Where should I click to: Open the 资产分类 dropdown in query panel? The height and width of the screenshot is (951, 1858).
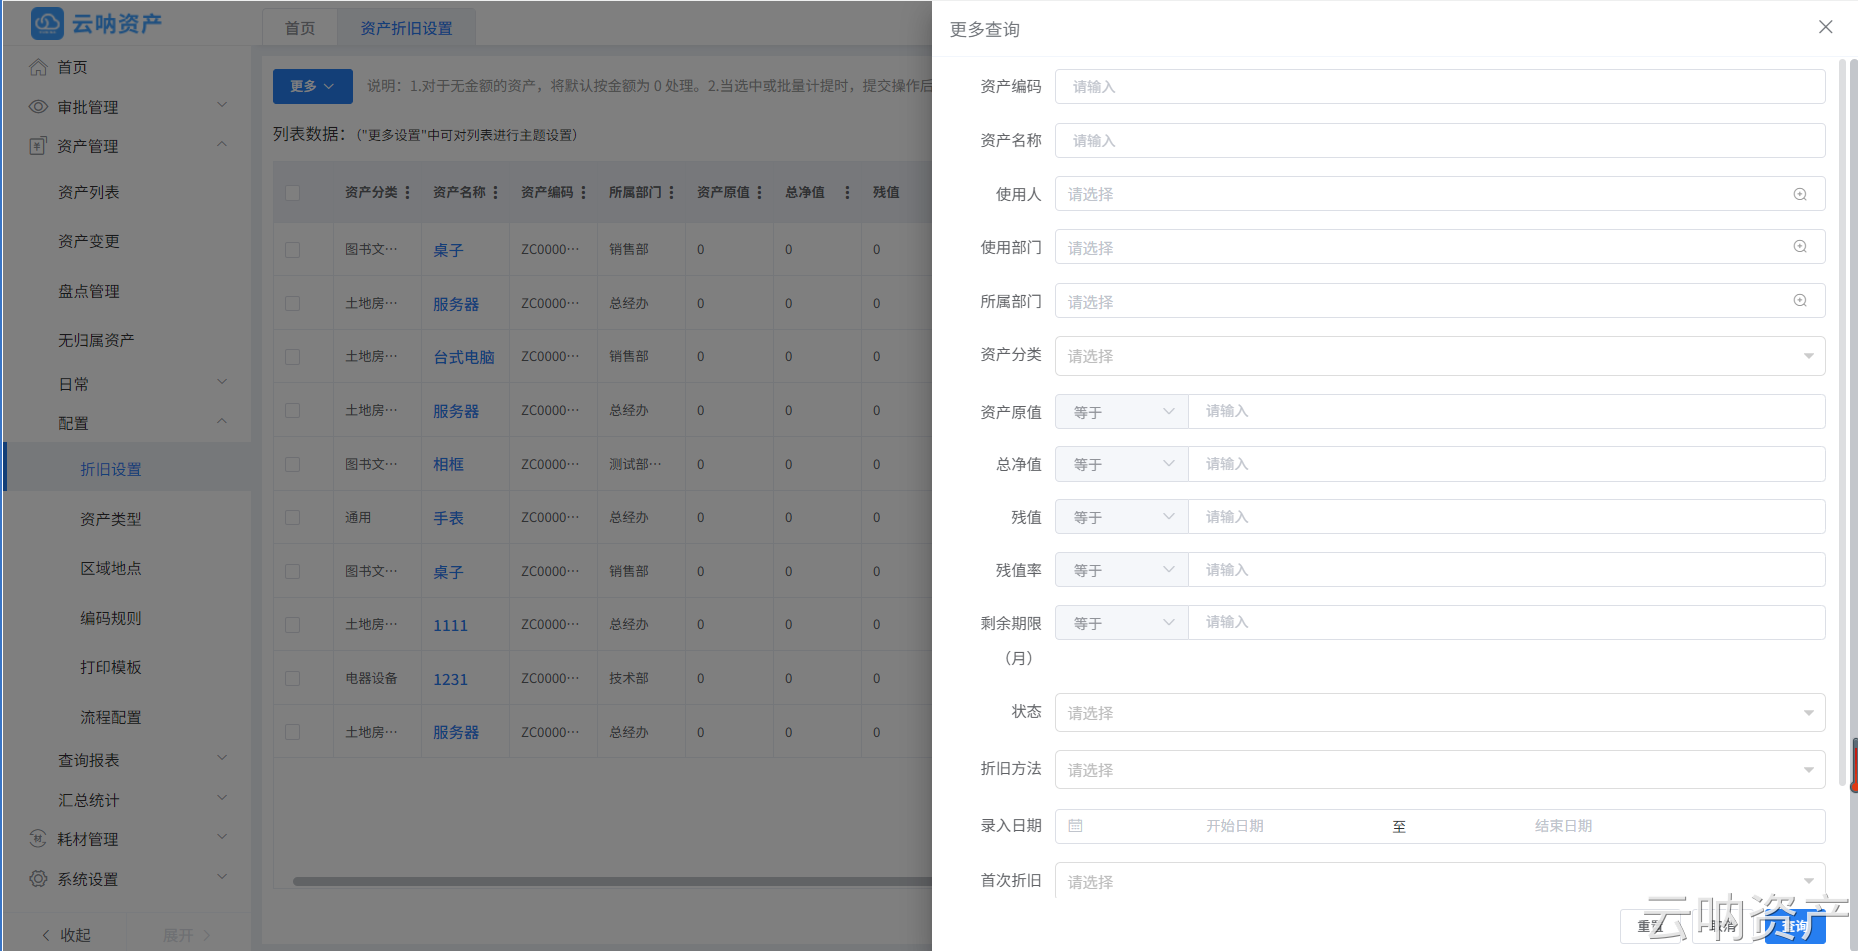[x=1440, y=356]
